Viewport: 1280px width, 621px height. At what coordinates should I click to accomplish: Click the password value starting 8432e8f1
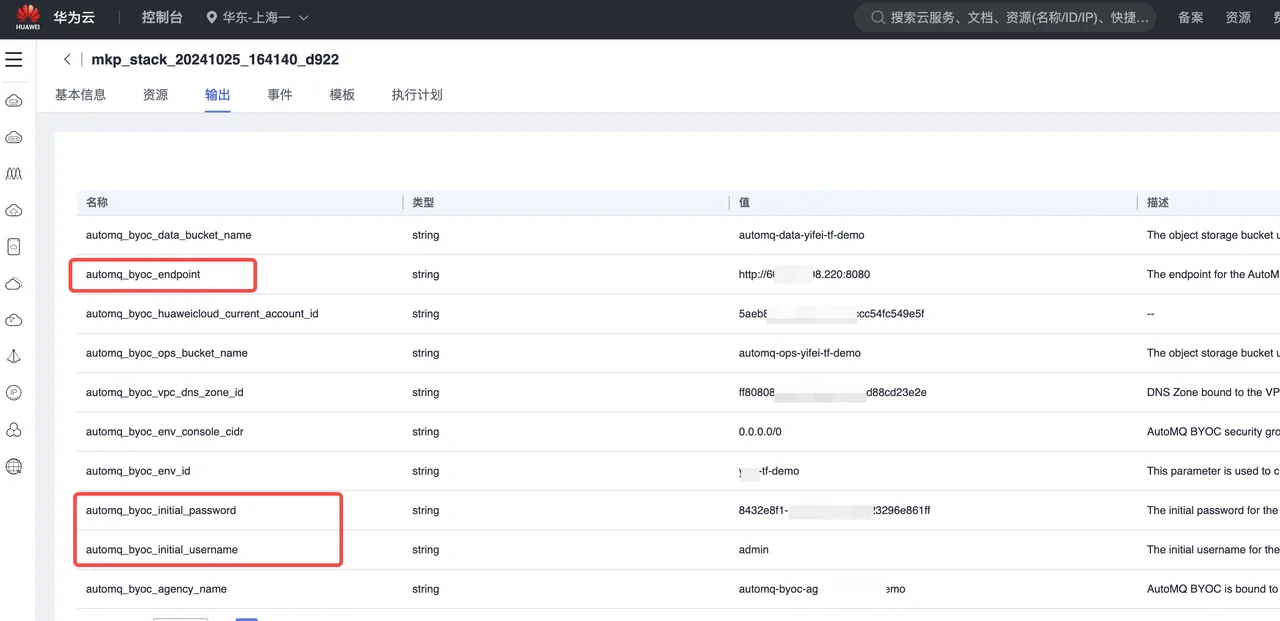point(835,510)
